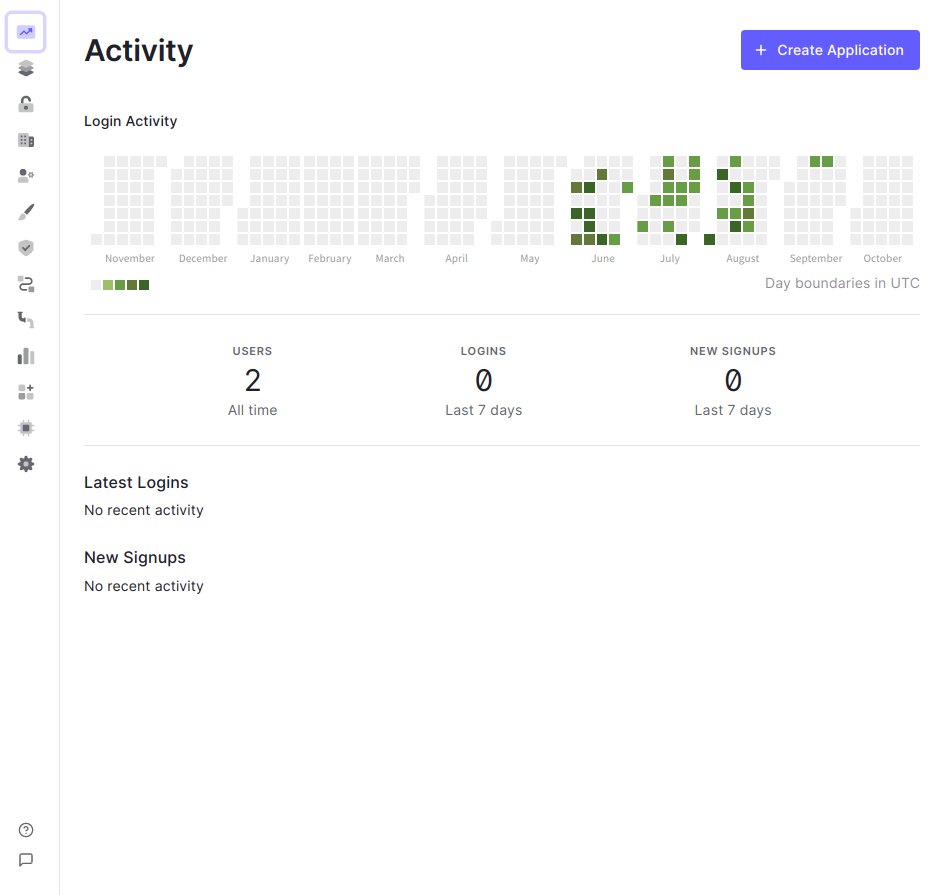934x895 pixels.
Task: Open Security via the shield checkmark icon
Action: coord(26,248)
